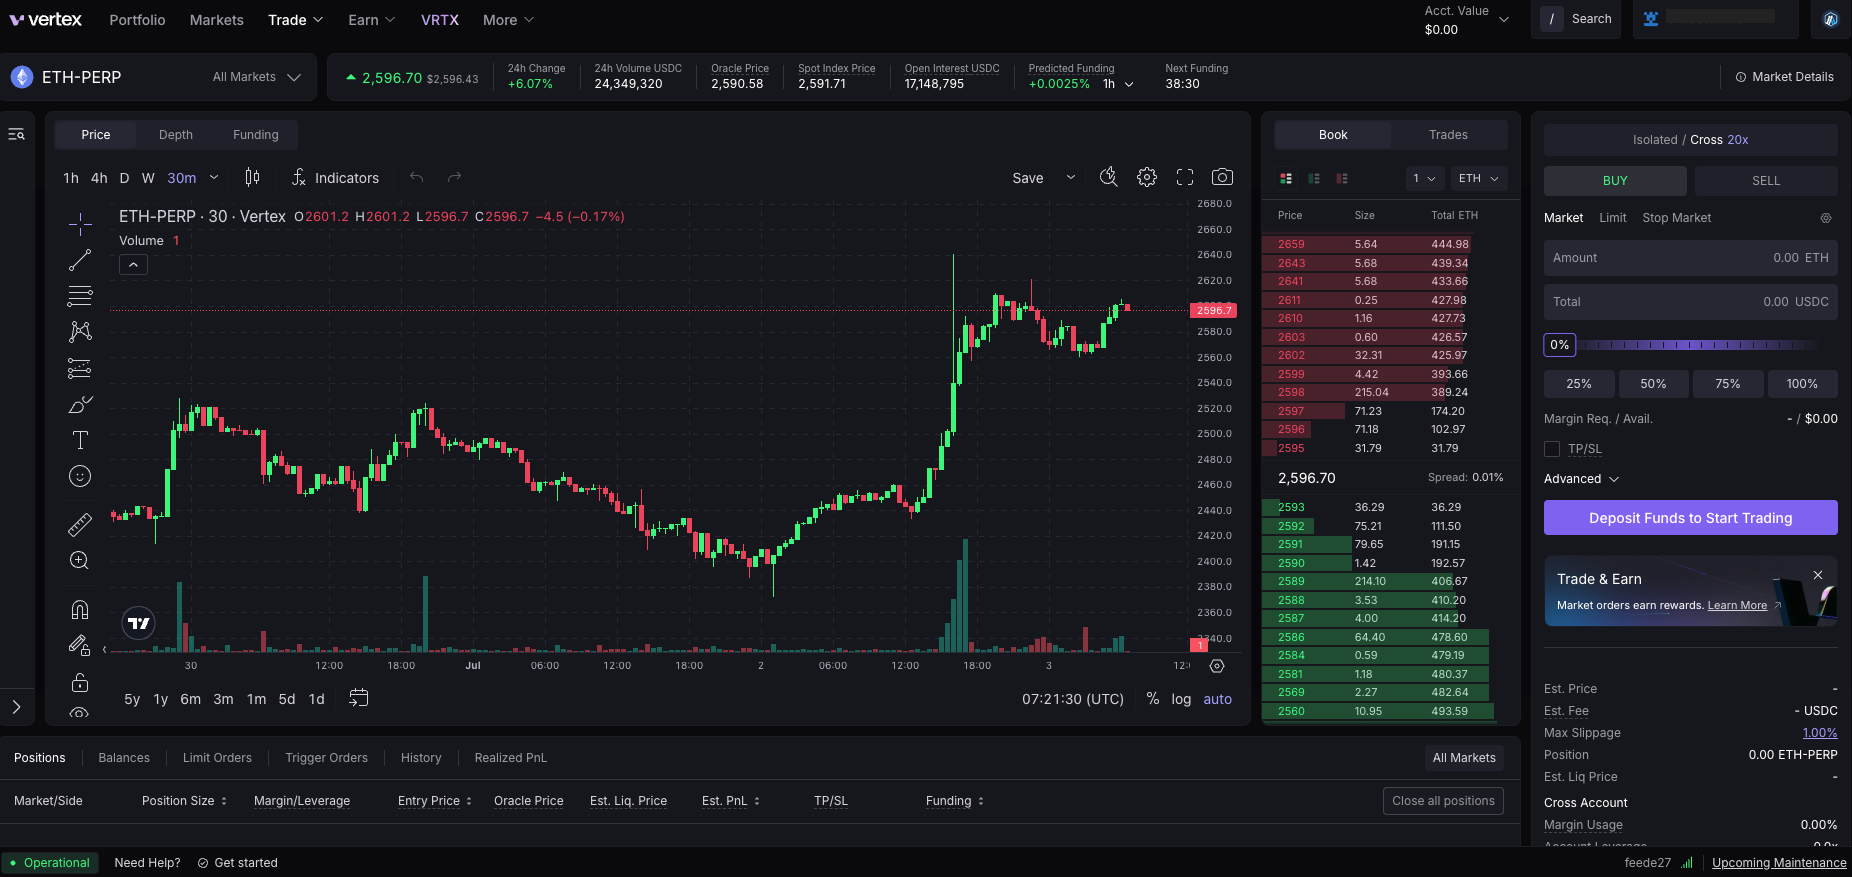Select the pattern drawing tool
The width and height of the screenshot is (1852, 877).
(80, 332)
